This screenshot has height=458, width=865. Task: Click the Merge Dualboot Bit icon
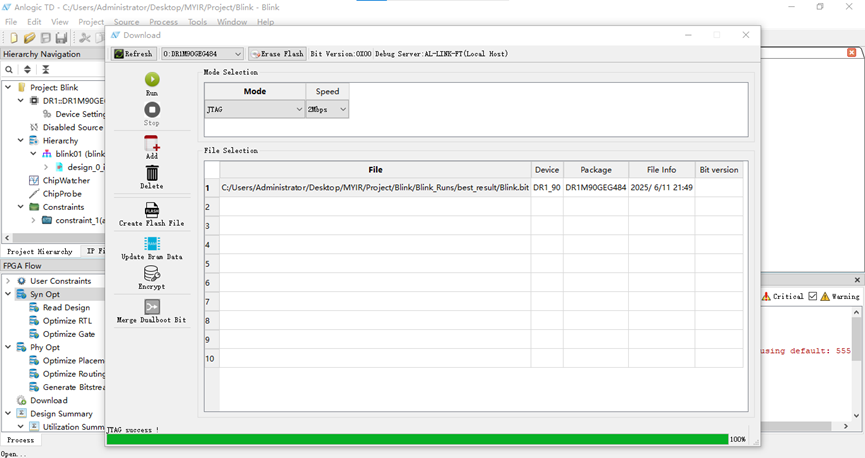(x=152, y=307)
